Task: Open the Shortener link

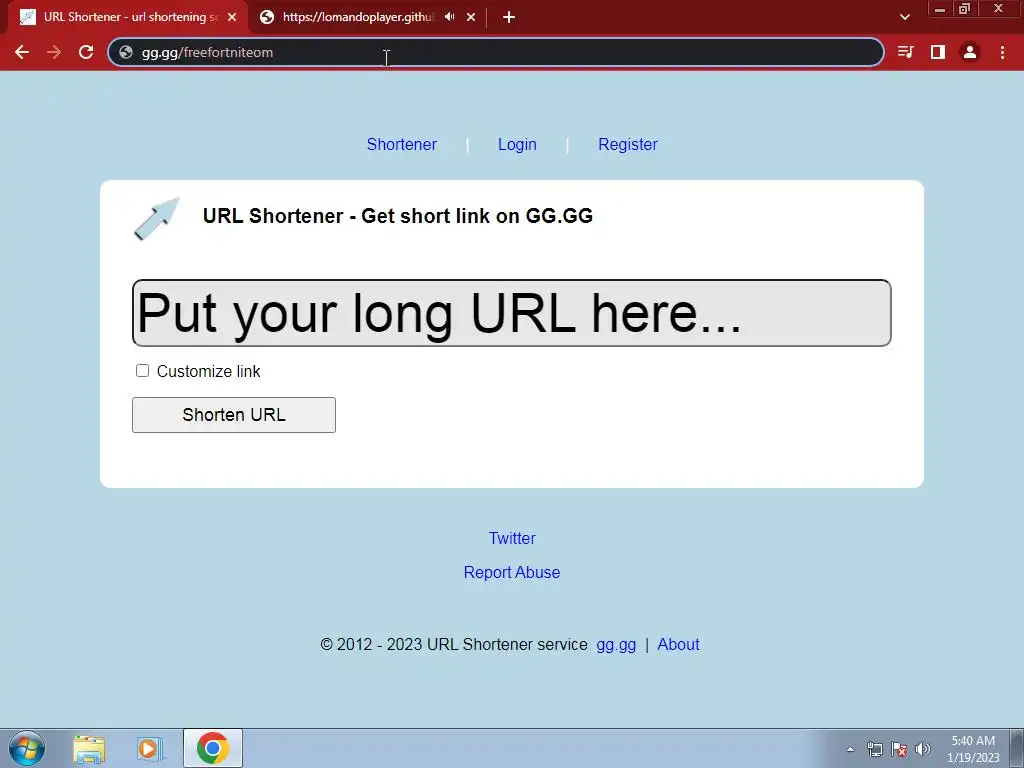Action: click(402, 144)
